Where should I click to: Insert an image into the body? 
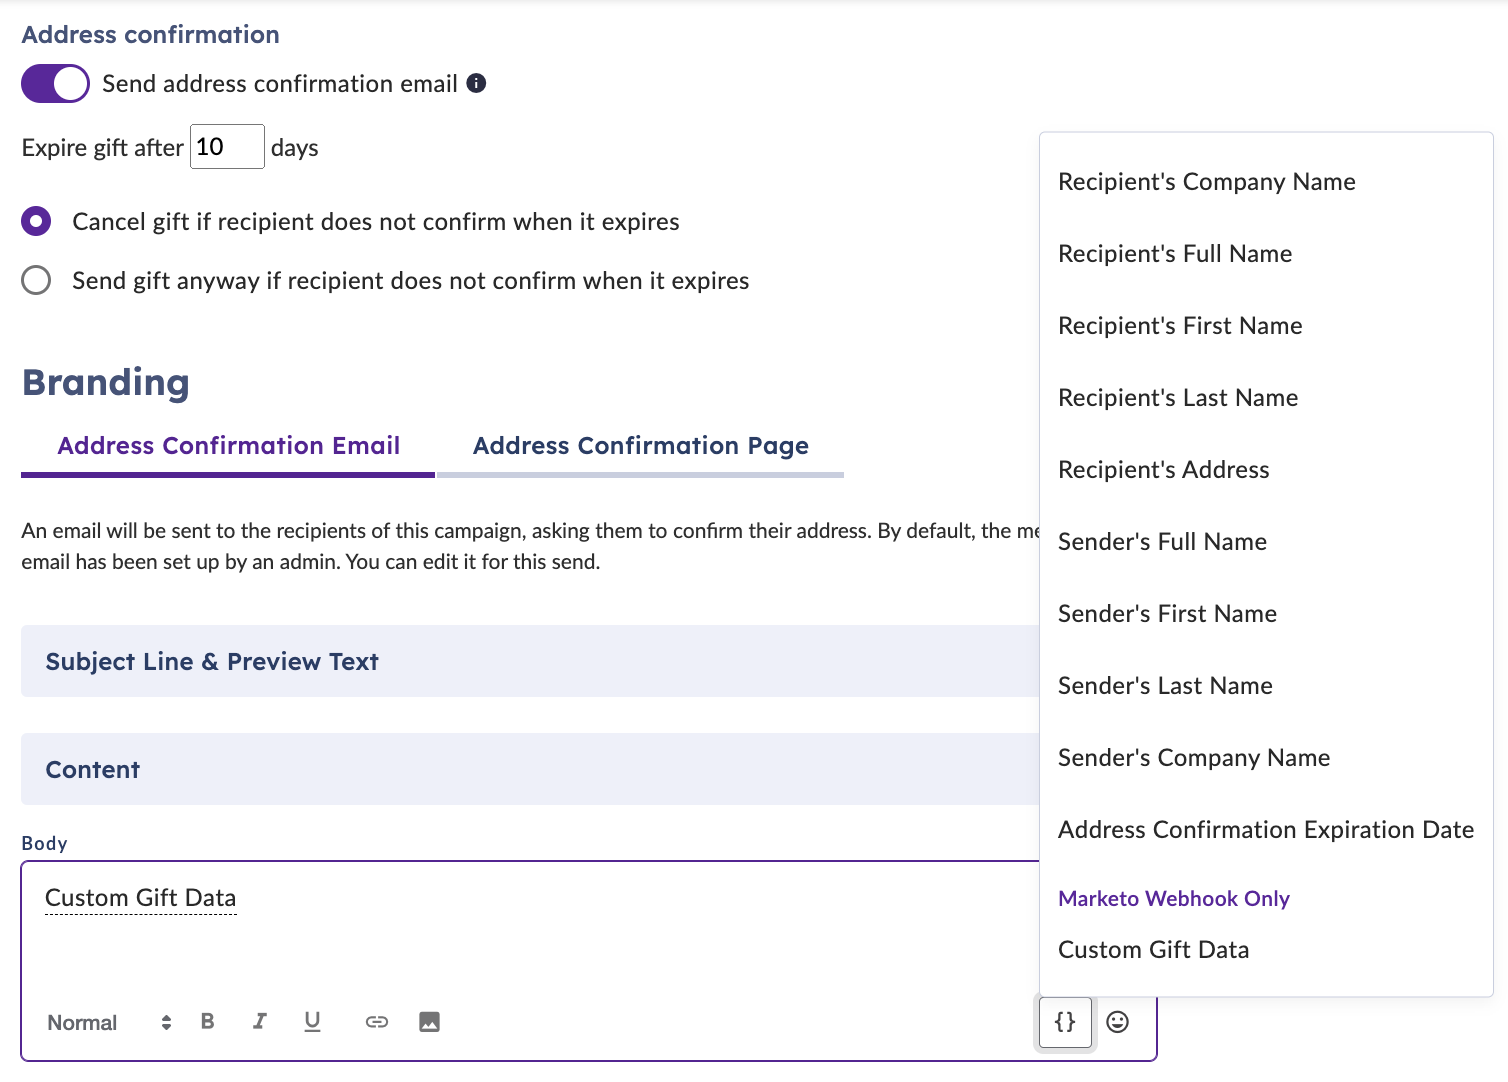(x=429, y=1021)
